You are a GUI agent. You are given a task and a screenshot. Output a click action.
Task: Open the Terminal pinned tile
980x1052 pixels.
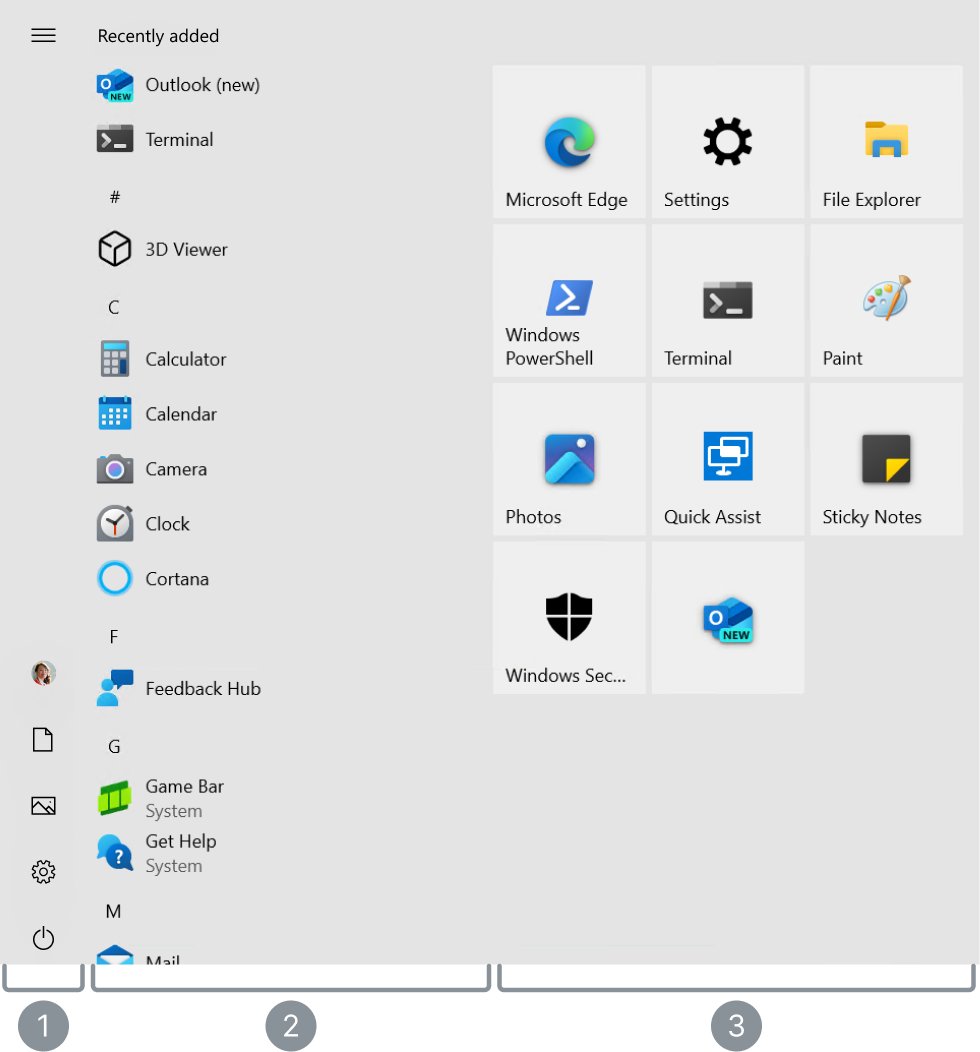point(728,301)
